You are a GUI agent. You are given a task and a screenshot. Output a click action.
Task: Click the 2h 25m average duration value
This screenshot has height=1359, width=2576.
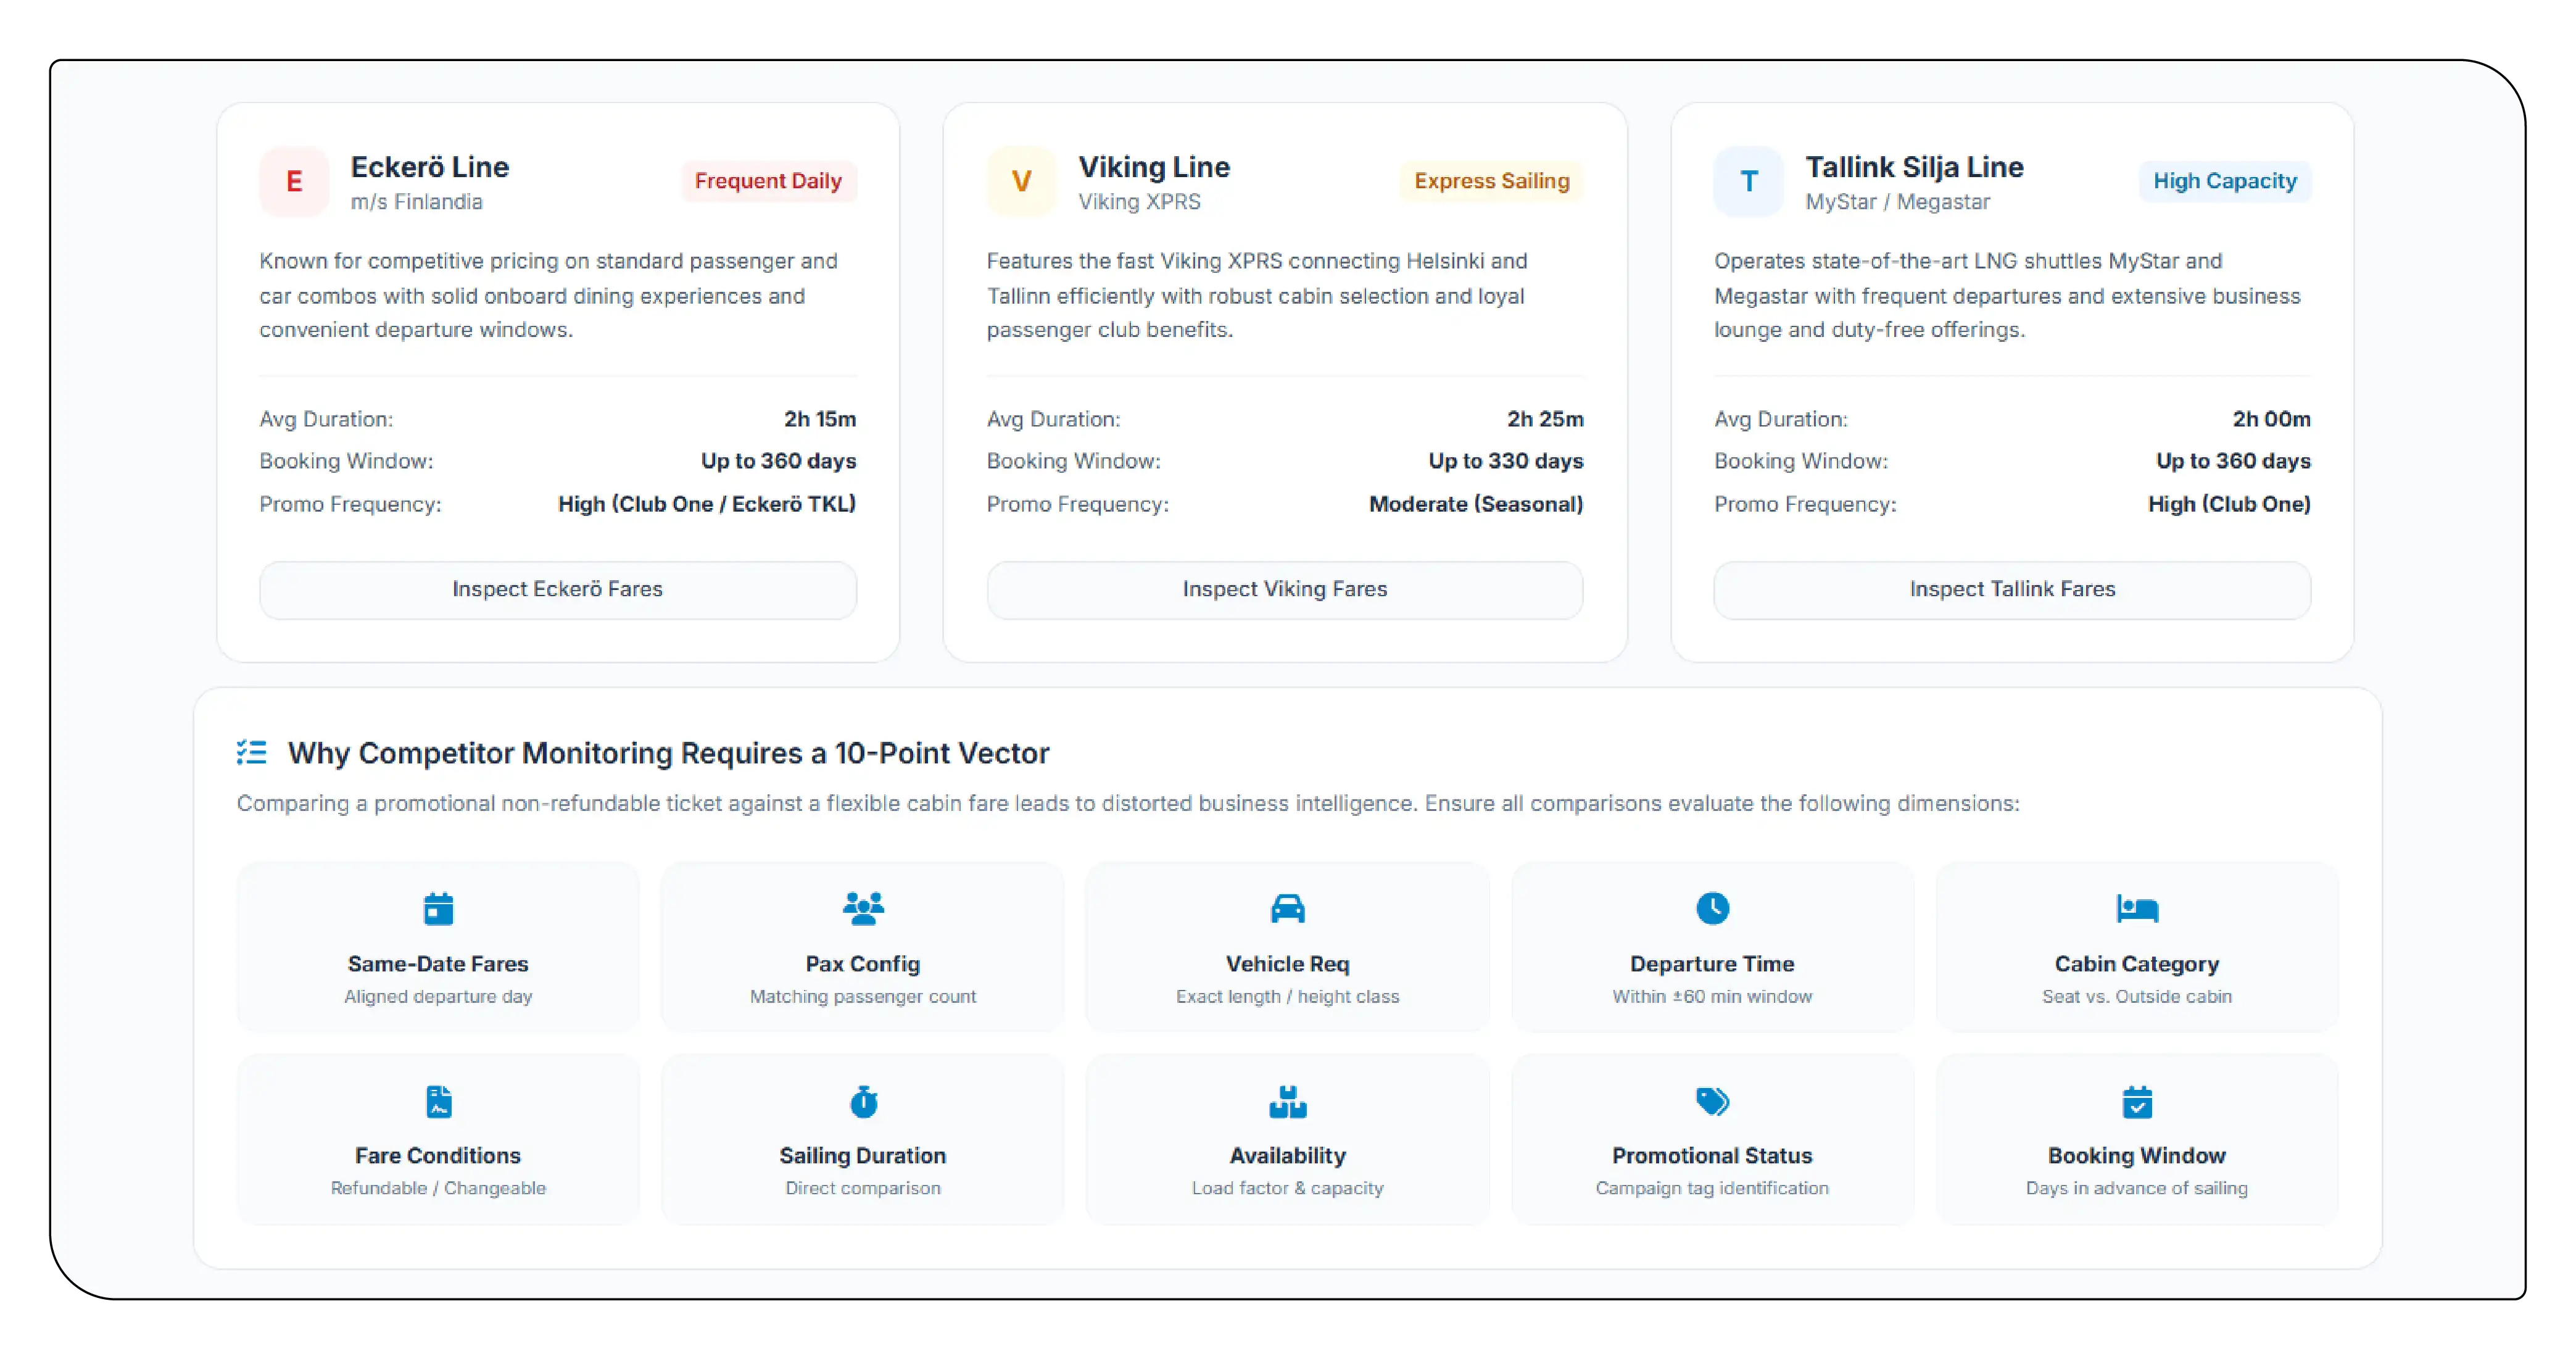click(1545, 419)
